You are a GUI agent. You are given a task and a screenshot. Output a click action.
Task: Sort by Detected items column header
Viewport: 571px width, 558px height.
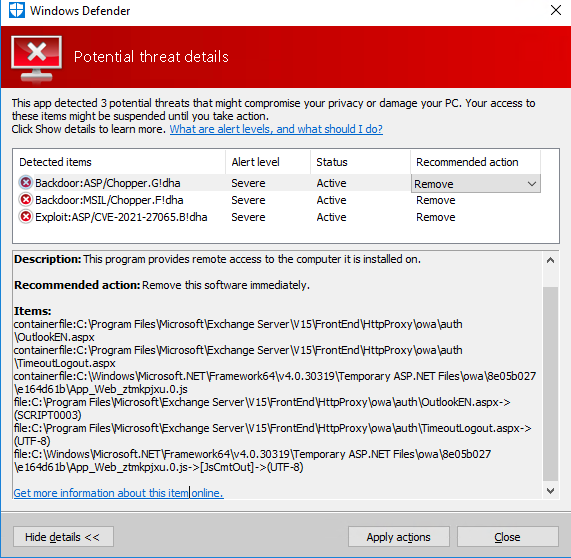pyautogui.click(x=119, y=162)
